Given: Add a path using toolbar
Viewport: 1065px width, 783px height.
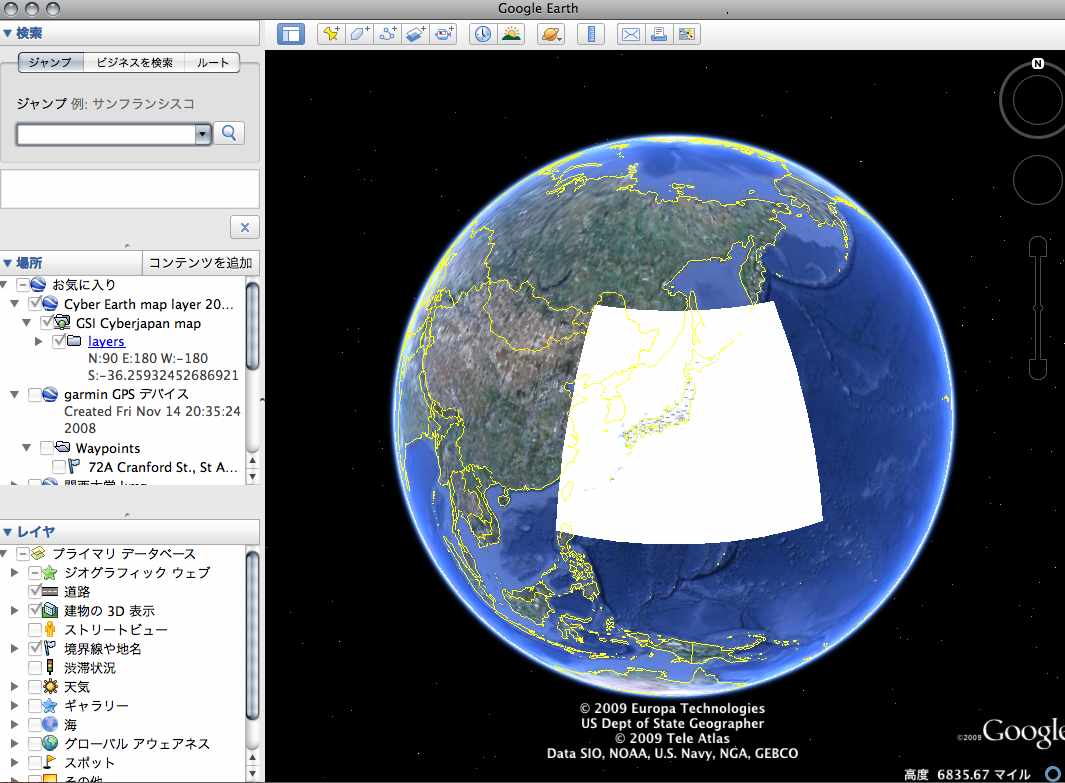Looking at the screenshot, I should [x=388, y=34].
